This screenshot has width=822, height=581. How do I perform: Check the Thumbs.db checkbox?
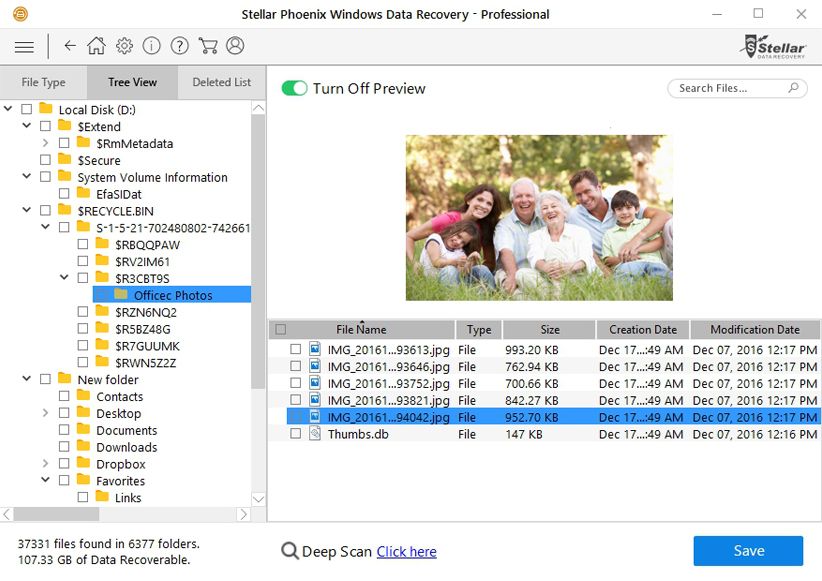pos(296,434)
